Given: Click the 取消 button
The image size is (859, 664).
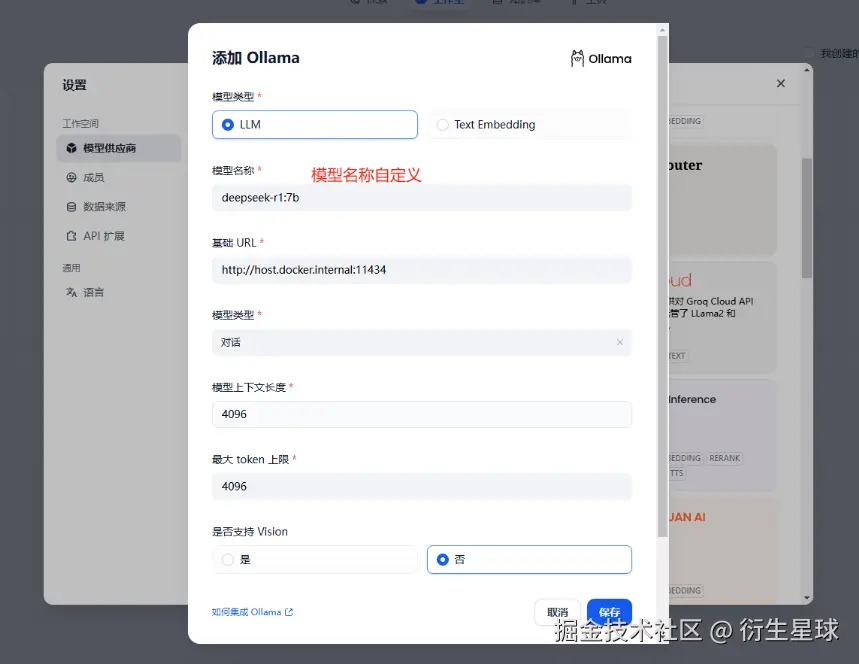Looking at the screenshot, I should coord(557,612).
